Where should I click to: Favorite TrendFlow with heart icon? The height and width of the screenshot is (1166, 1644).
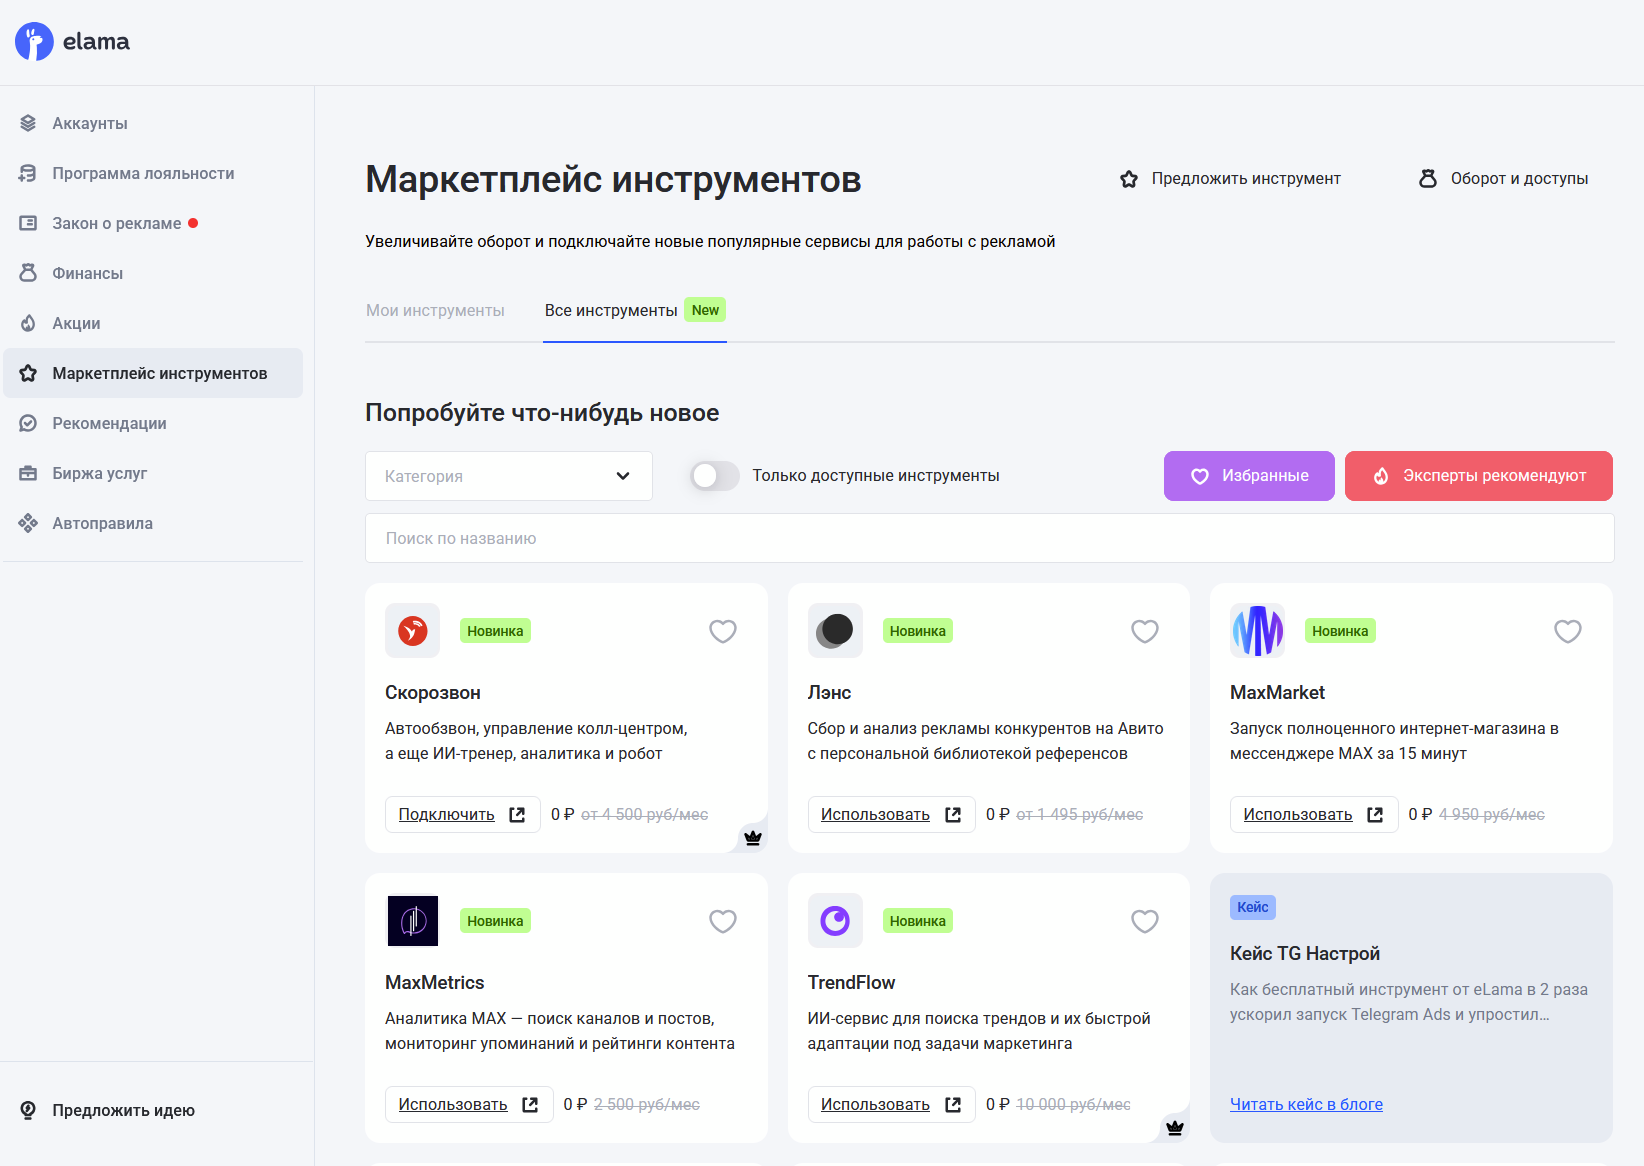point(1145,921)
